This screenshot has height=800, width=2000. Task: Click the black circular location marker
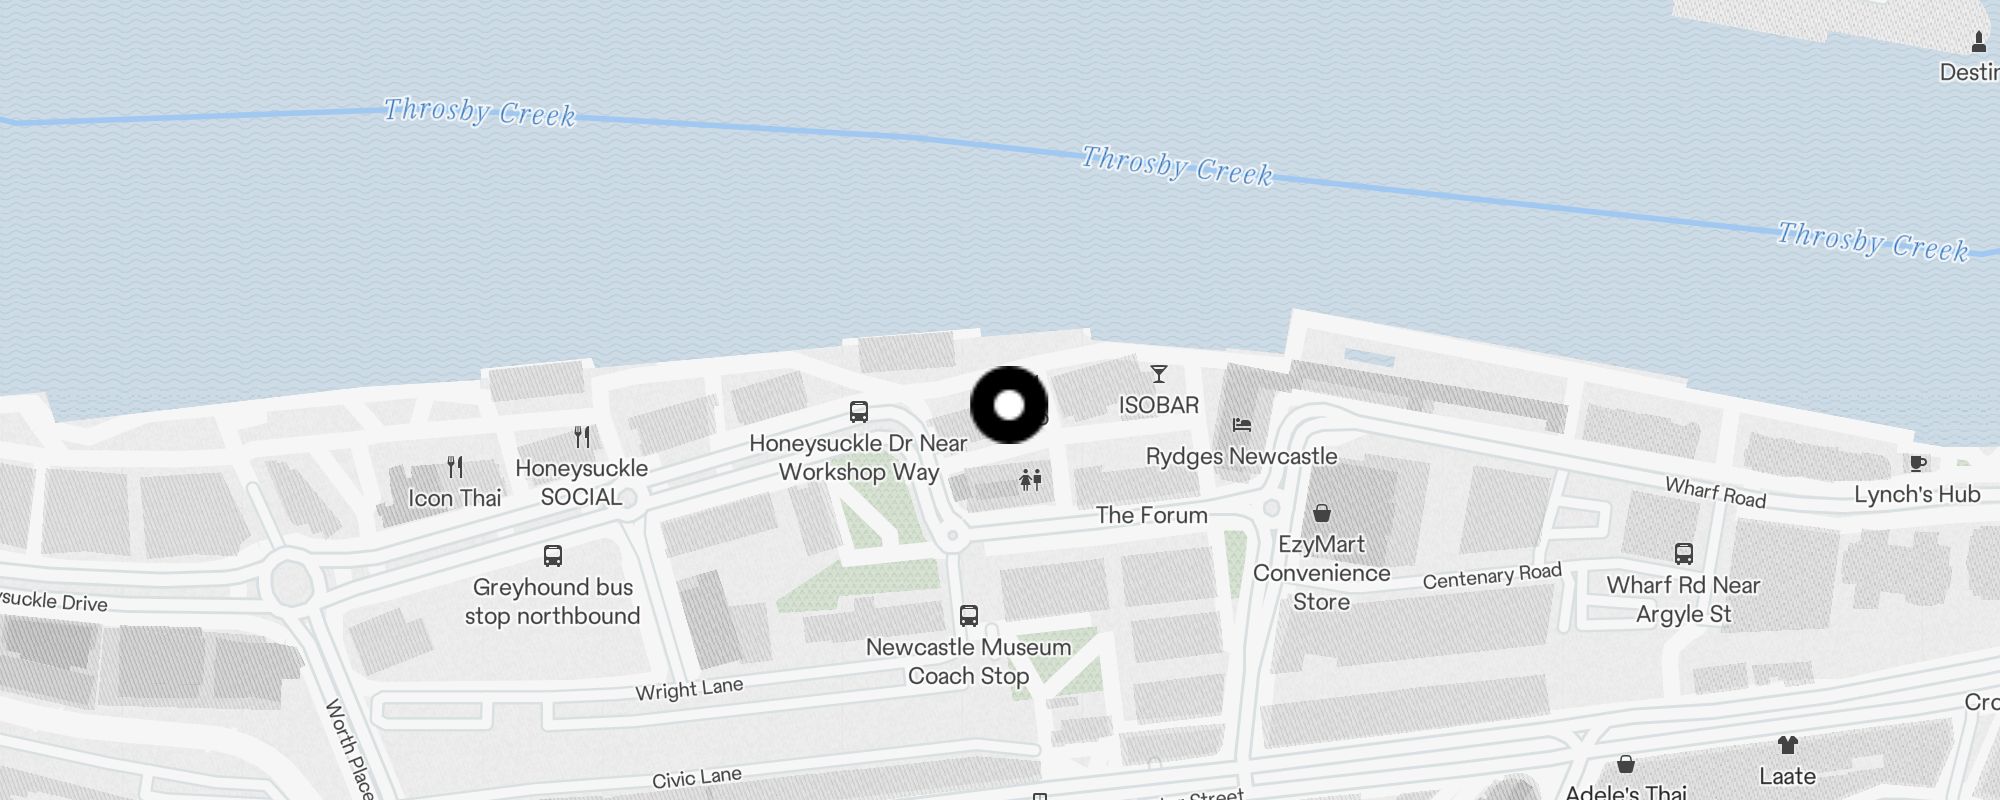coord(1009,405)
